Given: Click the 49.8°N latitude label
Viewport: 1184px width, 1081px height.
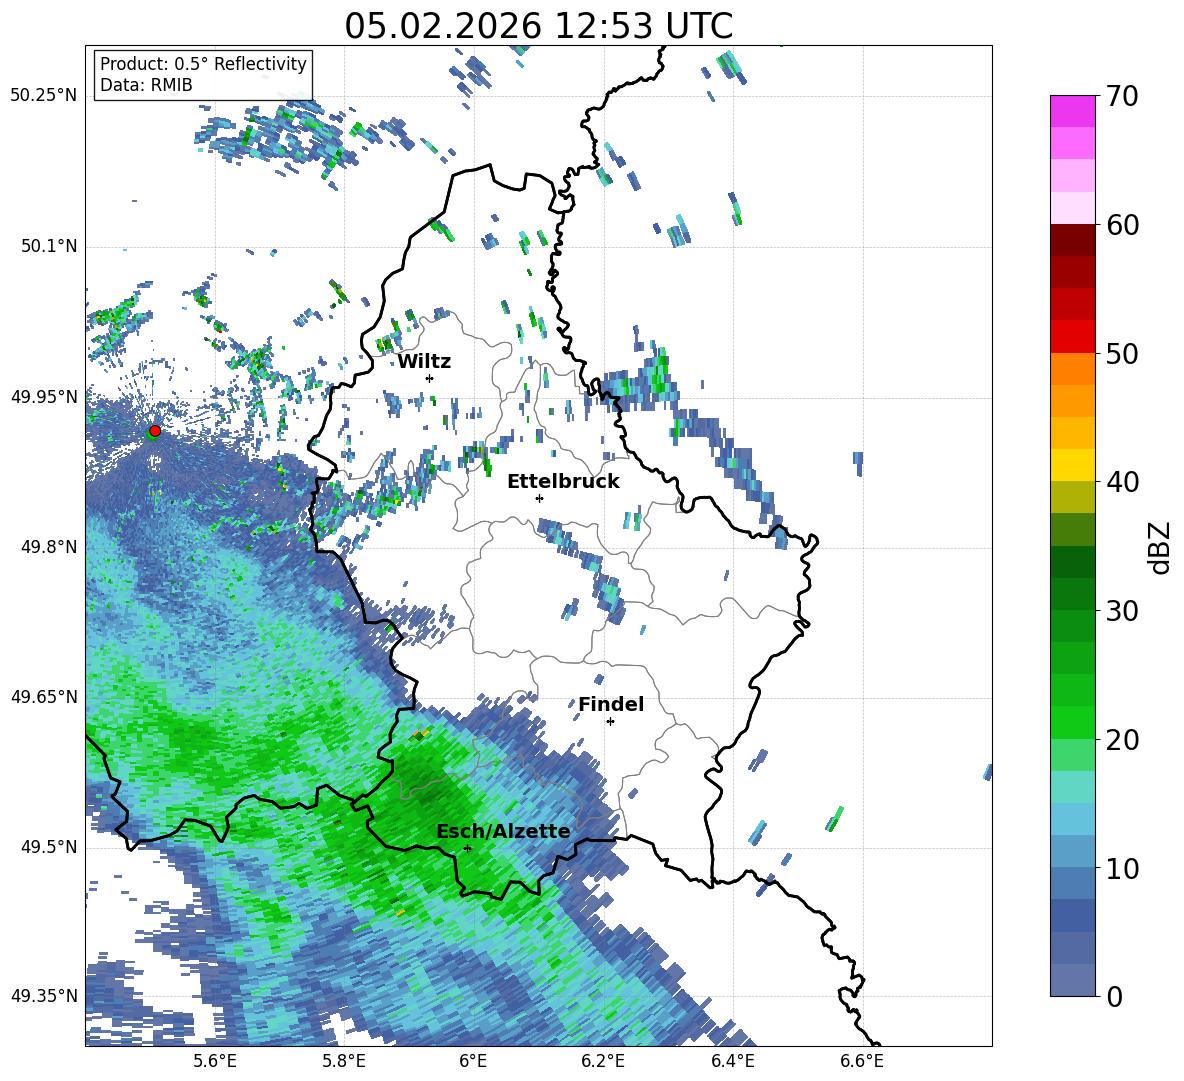Looking at the screenshot, I should (48, 547).
